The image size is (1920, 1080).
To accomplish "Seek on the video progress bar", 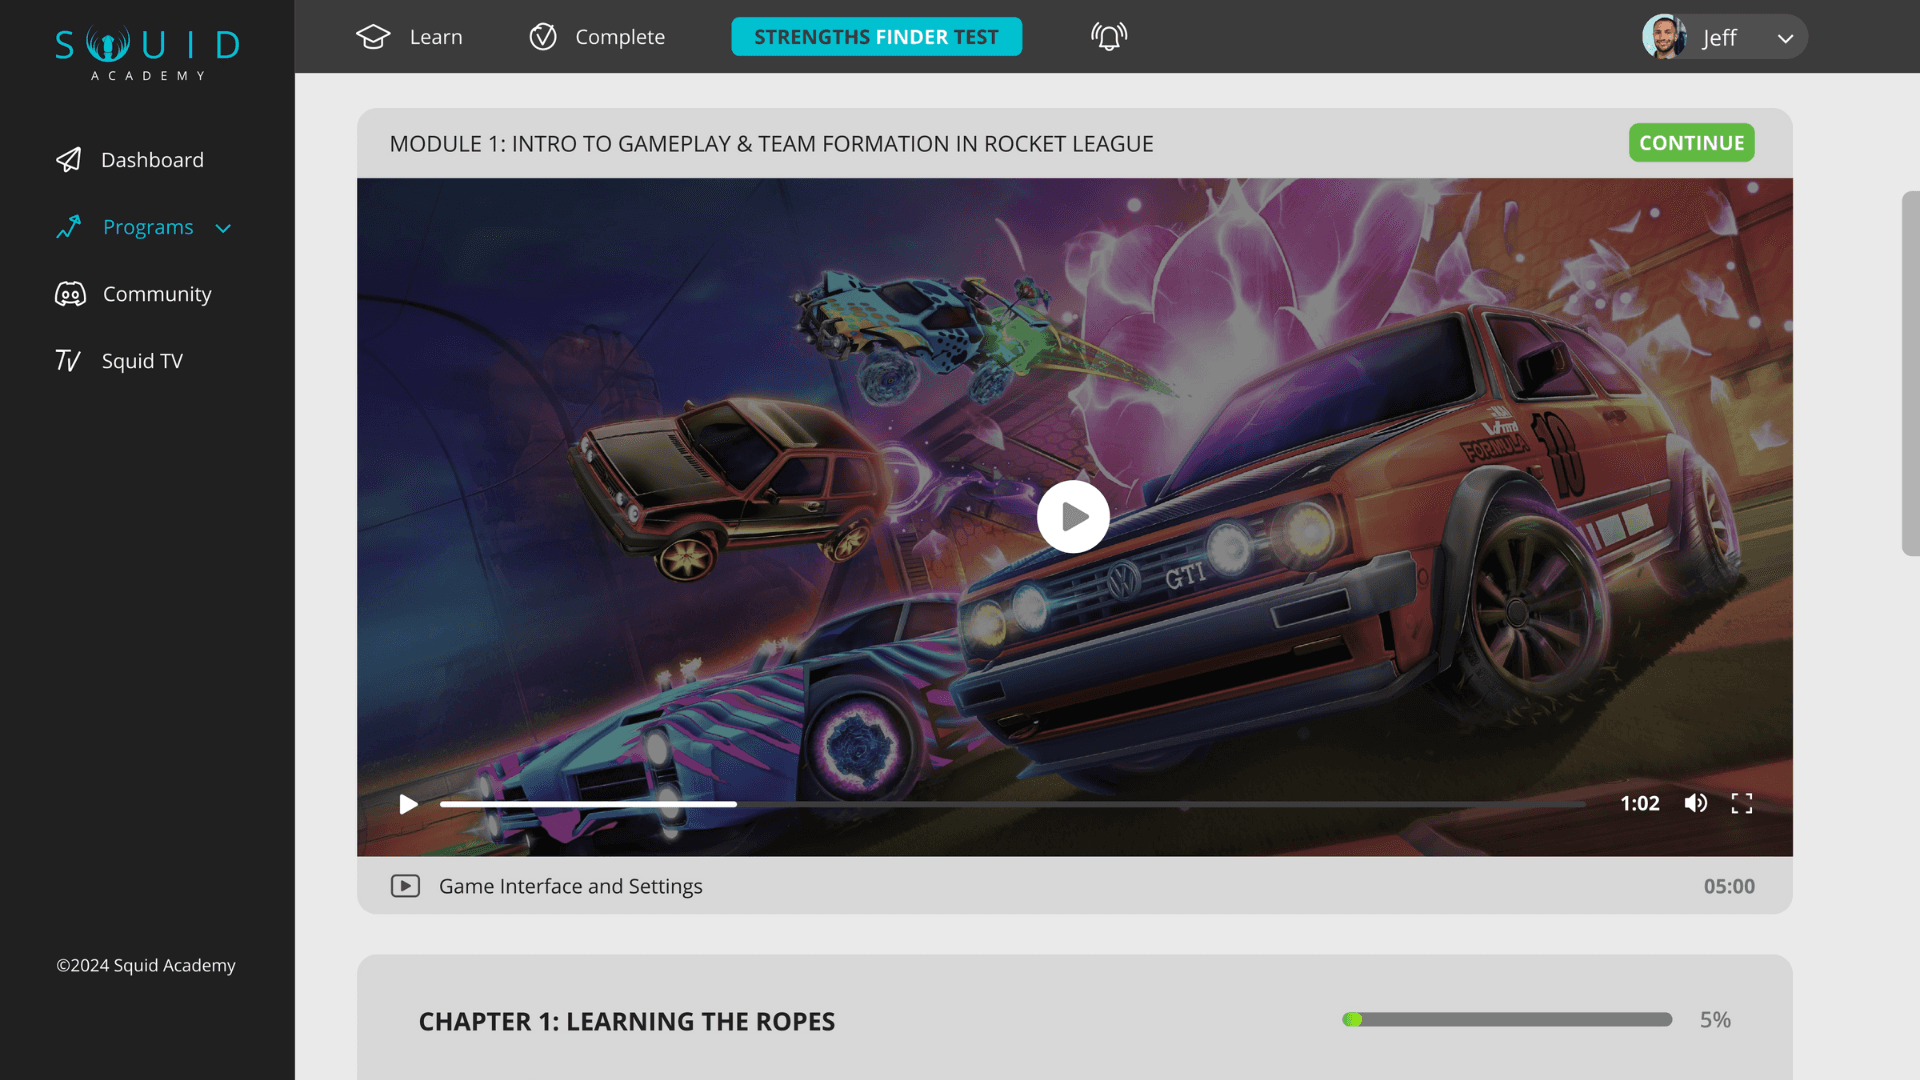I will (1012, 804).
